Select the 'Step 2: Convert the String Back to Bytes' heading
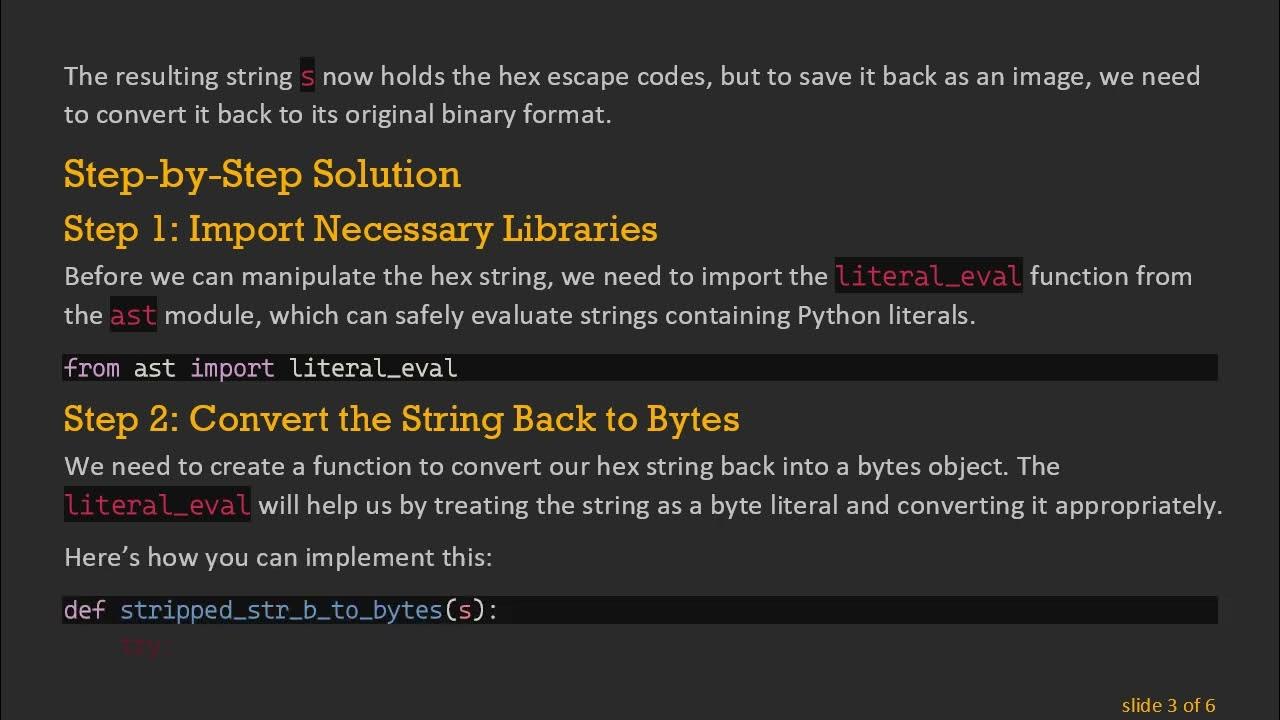 click(401, 418)
